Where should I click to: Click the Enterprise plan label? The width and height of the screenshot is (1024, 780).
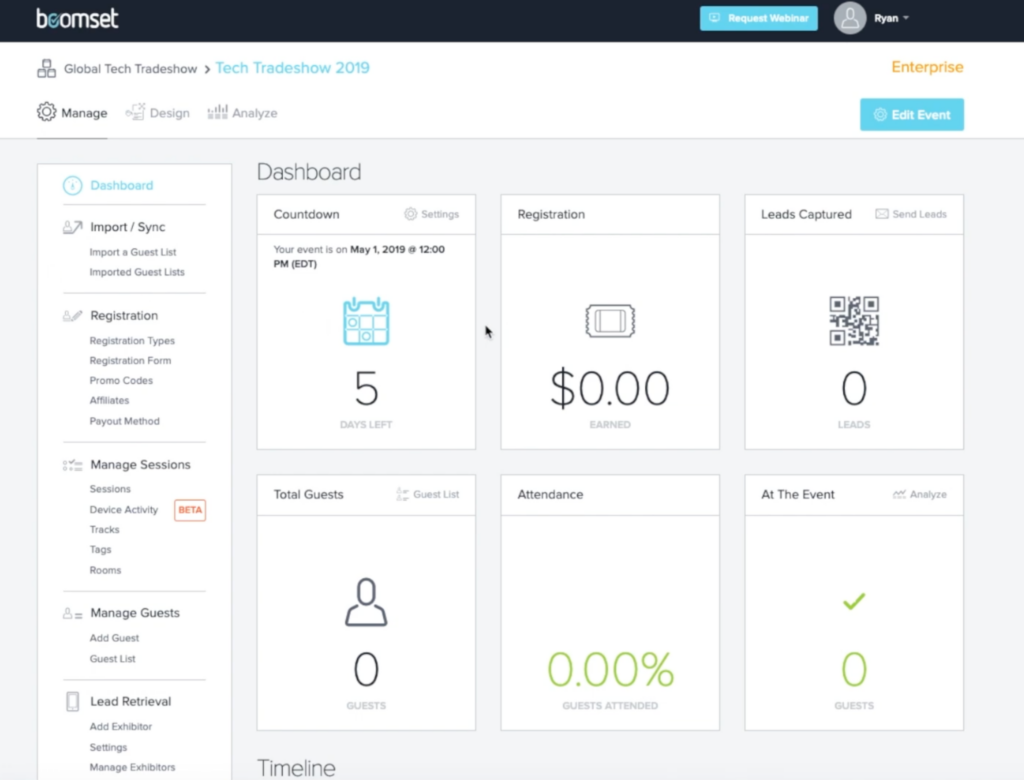[927, 67]
